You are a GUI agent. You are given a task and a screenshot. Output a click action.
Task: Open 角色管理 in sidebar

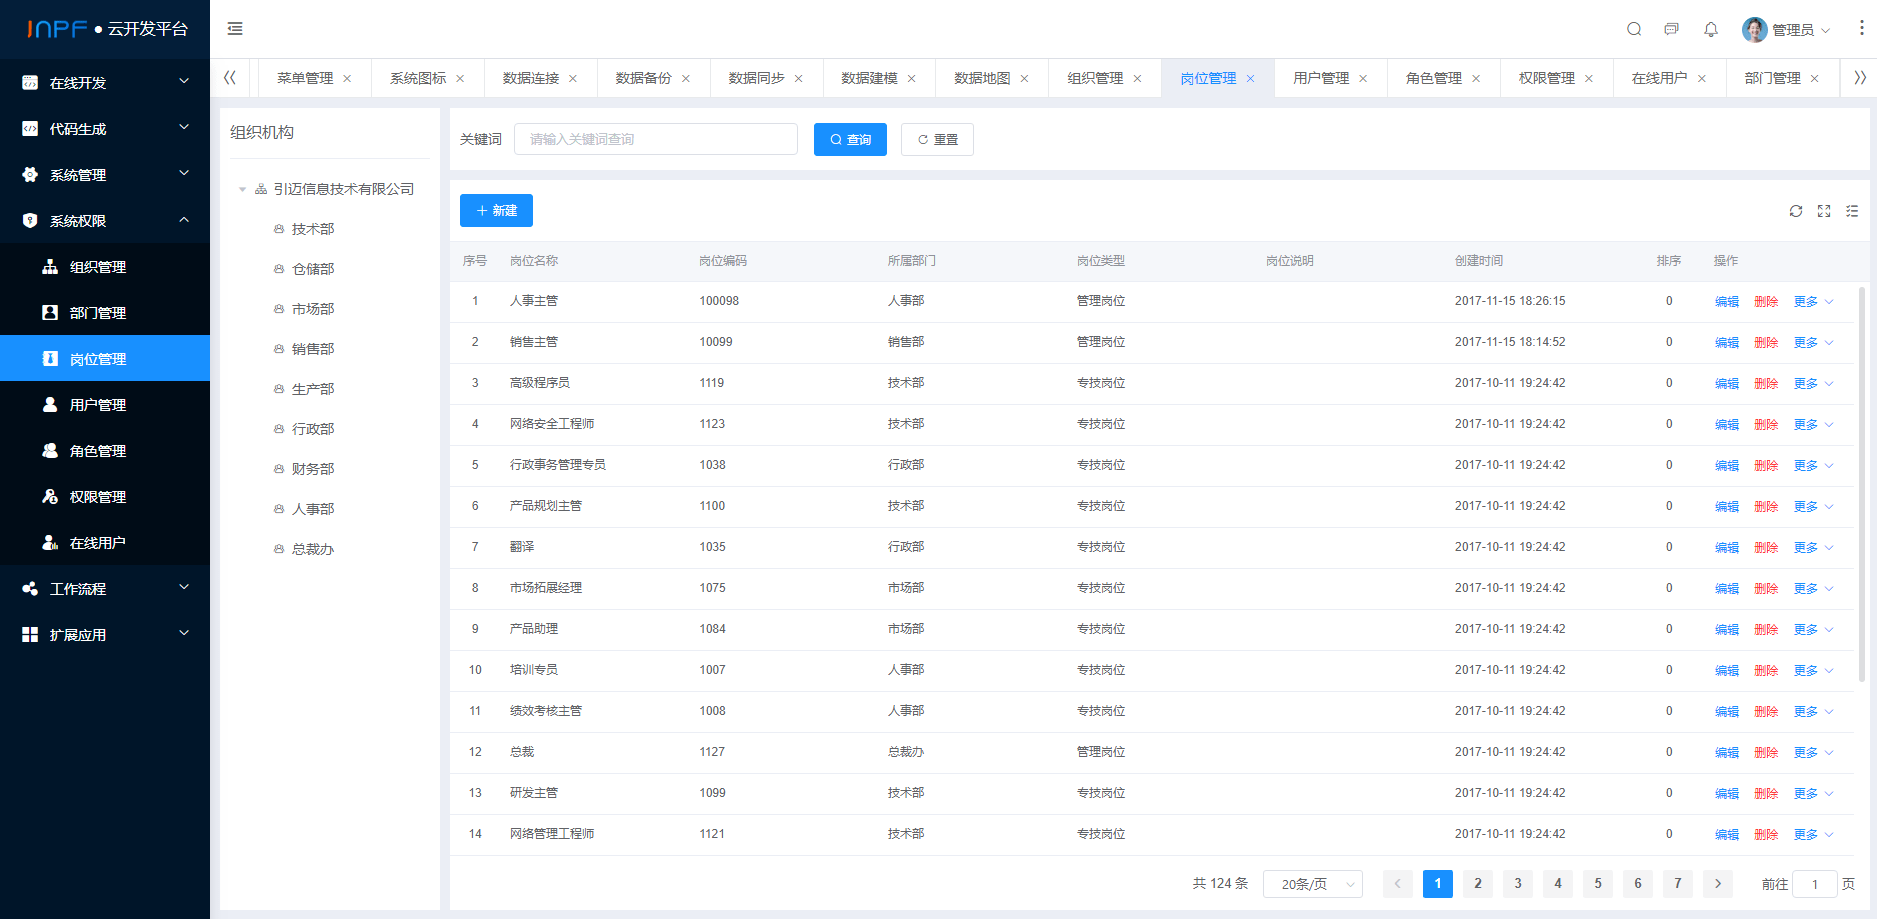[x=105, y=451]
